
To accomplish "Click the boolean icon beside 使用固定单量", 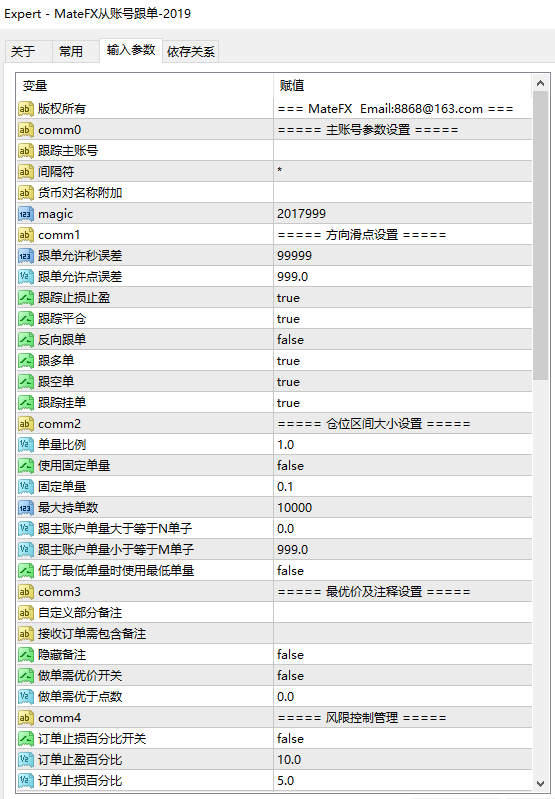I will [25, 466].
